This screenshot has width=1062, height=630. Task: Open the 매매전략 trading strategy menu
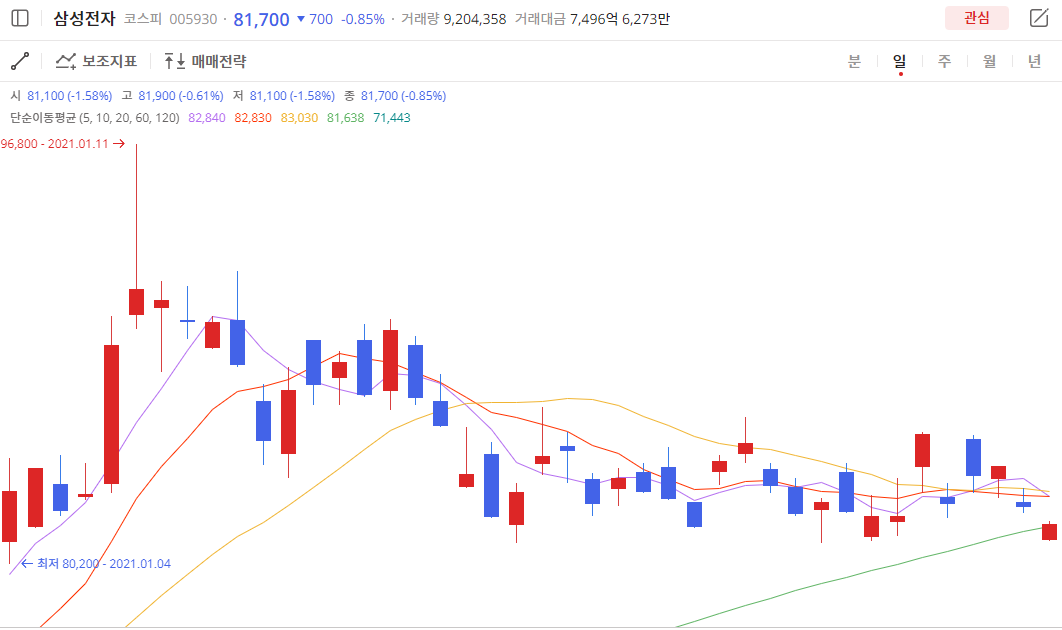click(205, 61)
